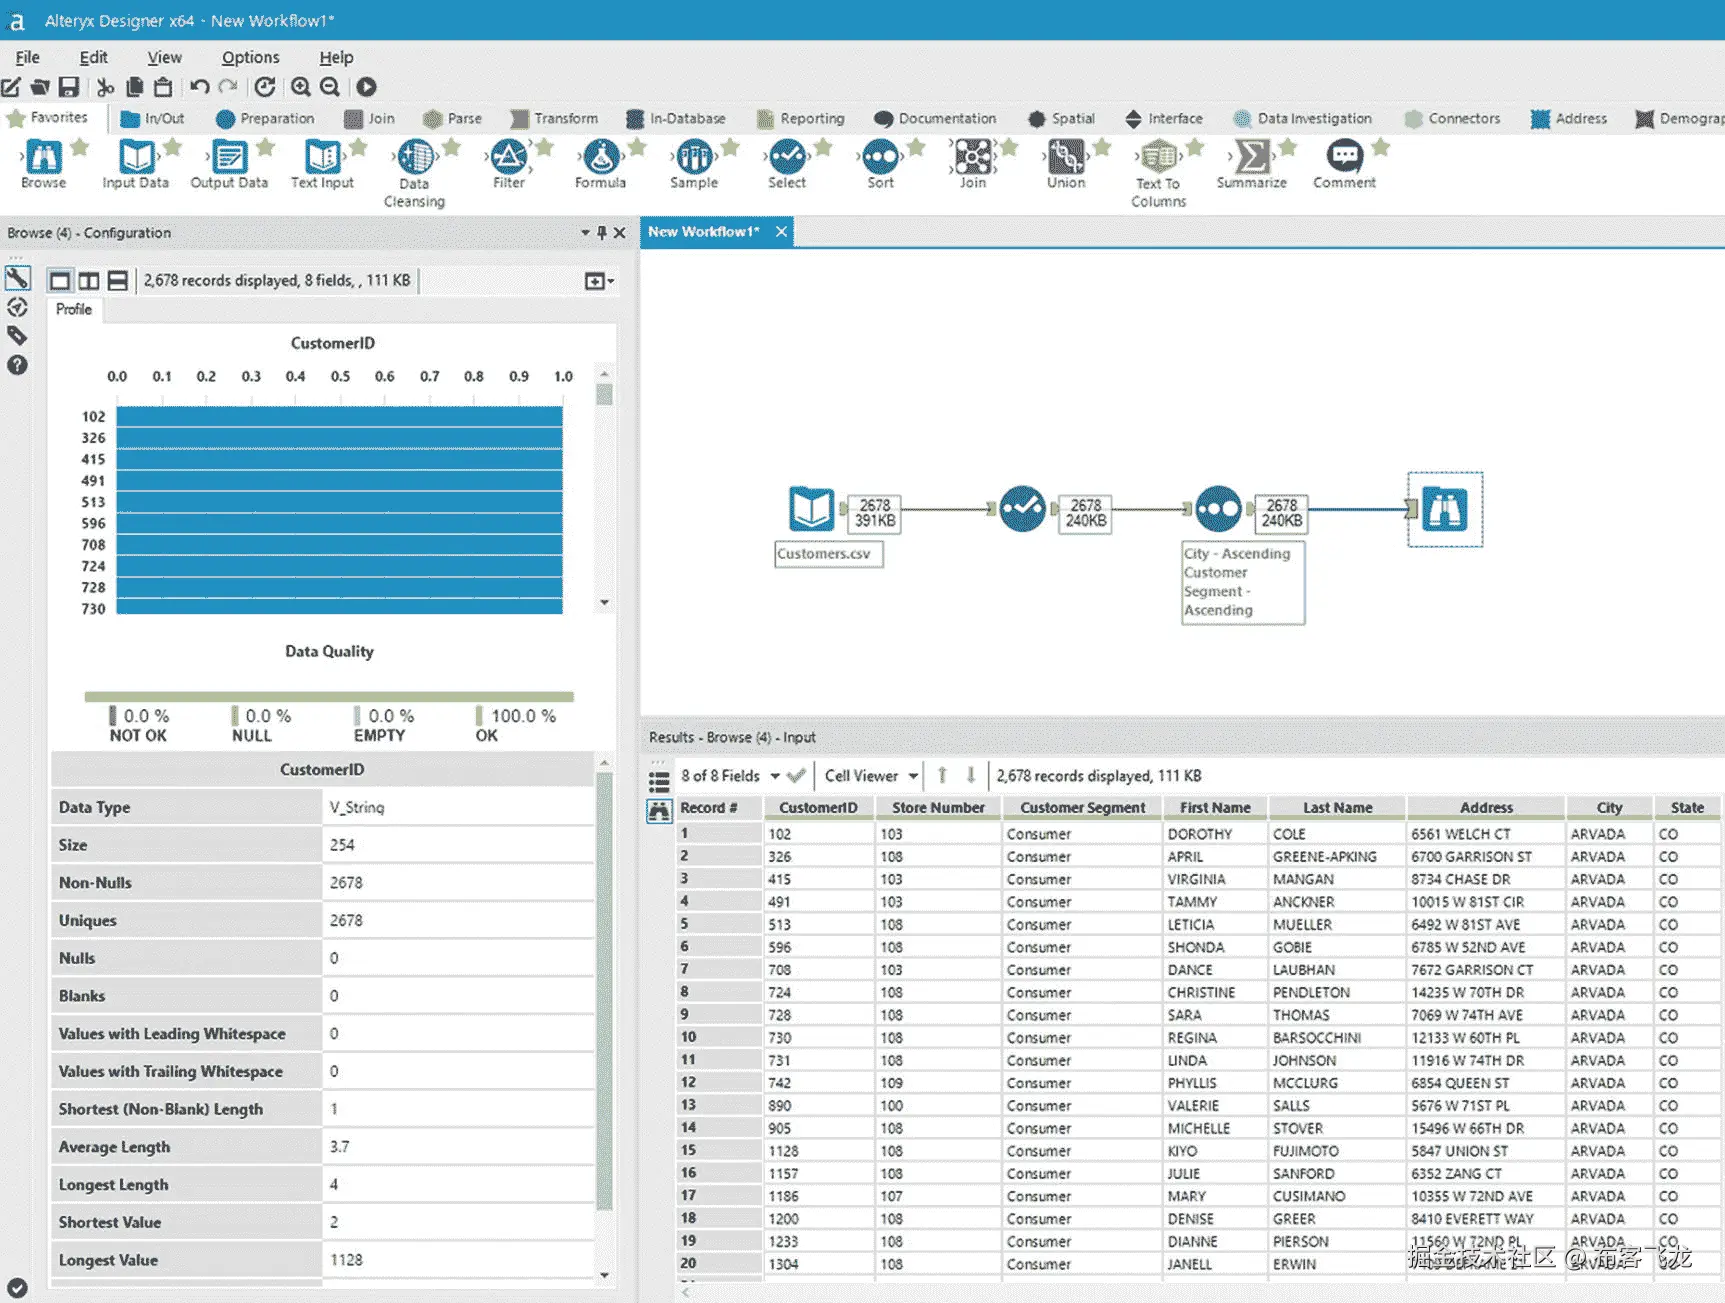Screen dimensions: 1725x1303
Task: Toggle favorite star next to Join tool
Action: coord(1009,148)
